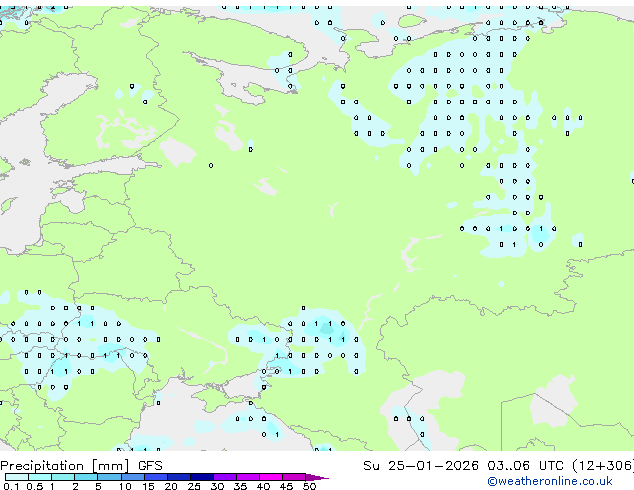
Task: Click the '40' legend label
Action: (263, 486)
